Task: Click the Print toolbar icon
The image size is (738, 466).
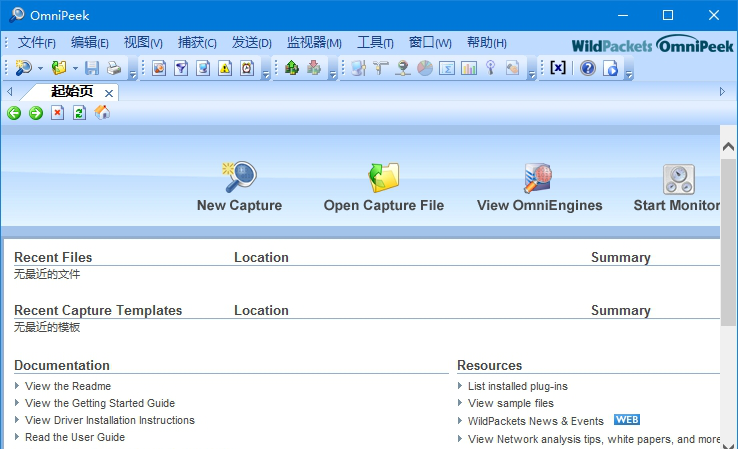Action: click(x=114, y=68)
